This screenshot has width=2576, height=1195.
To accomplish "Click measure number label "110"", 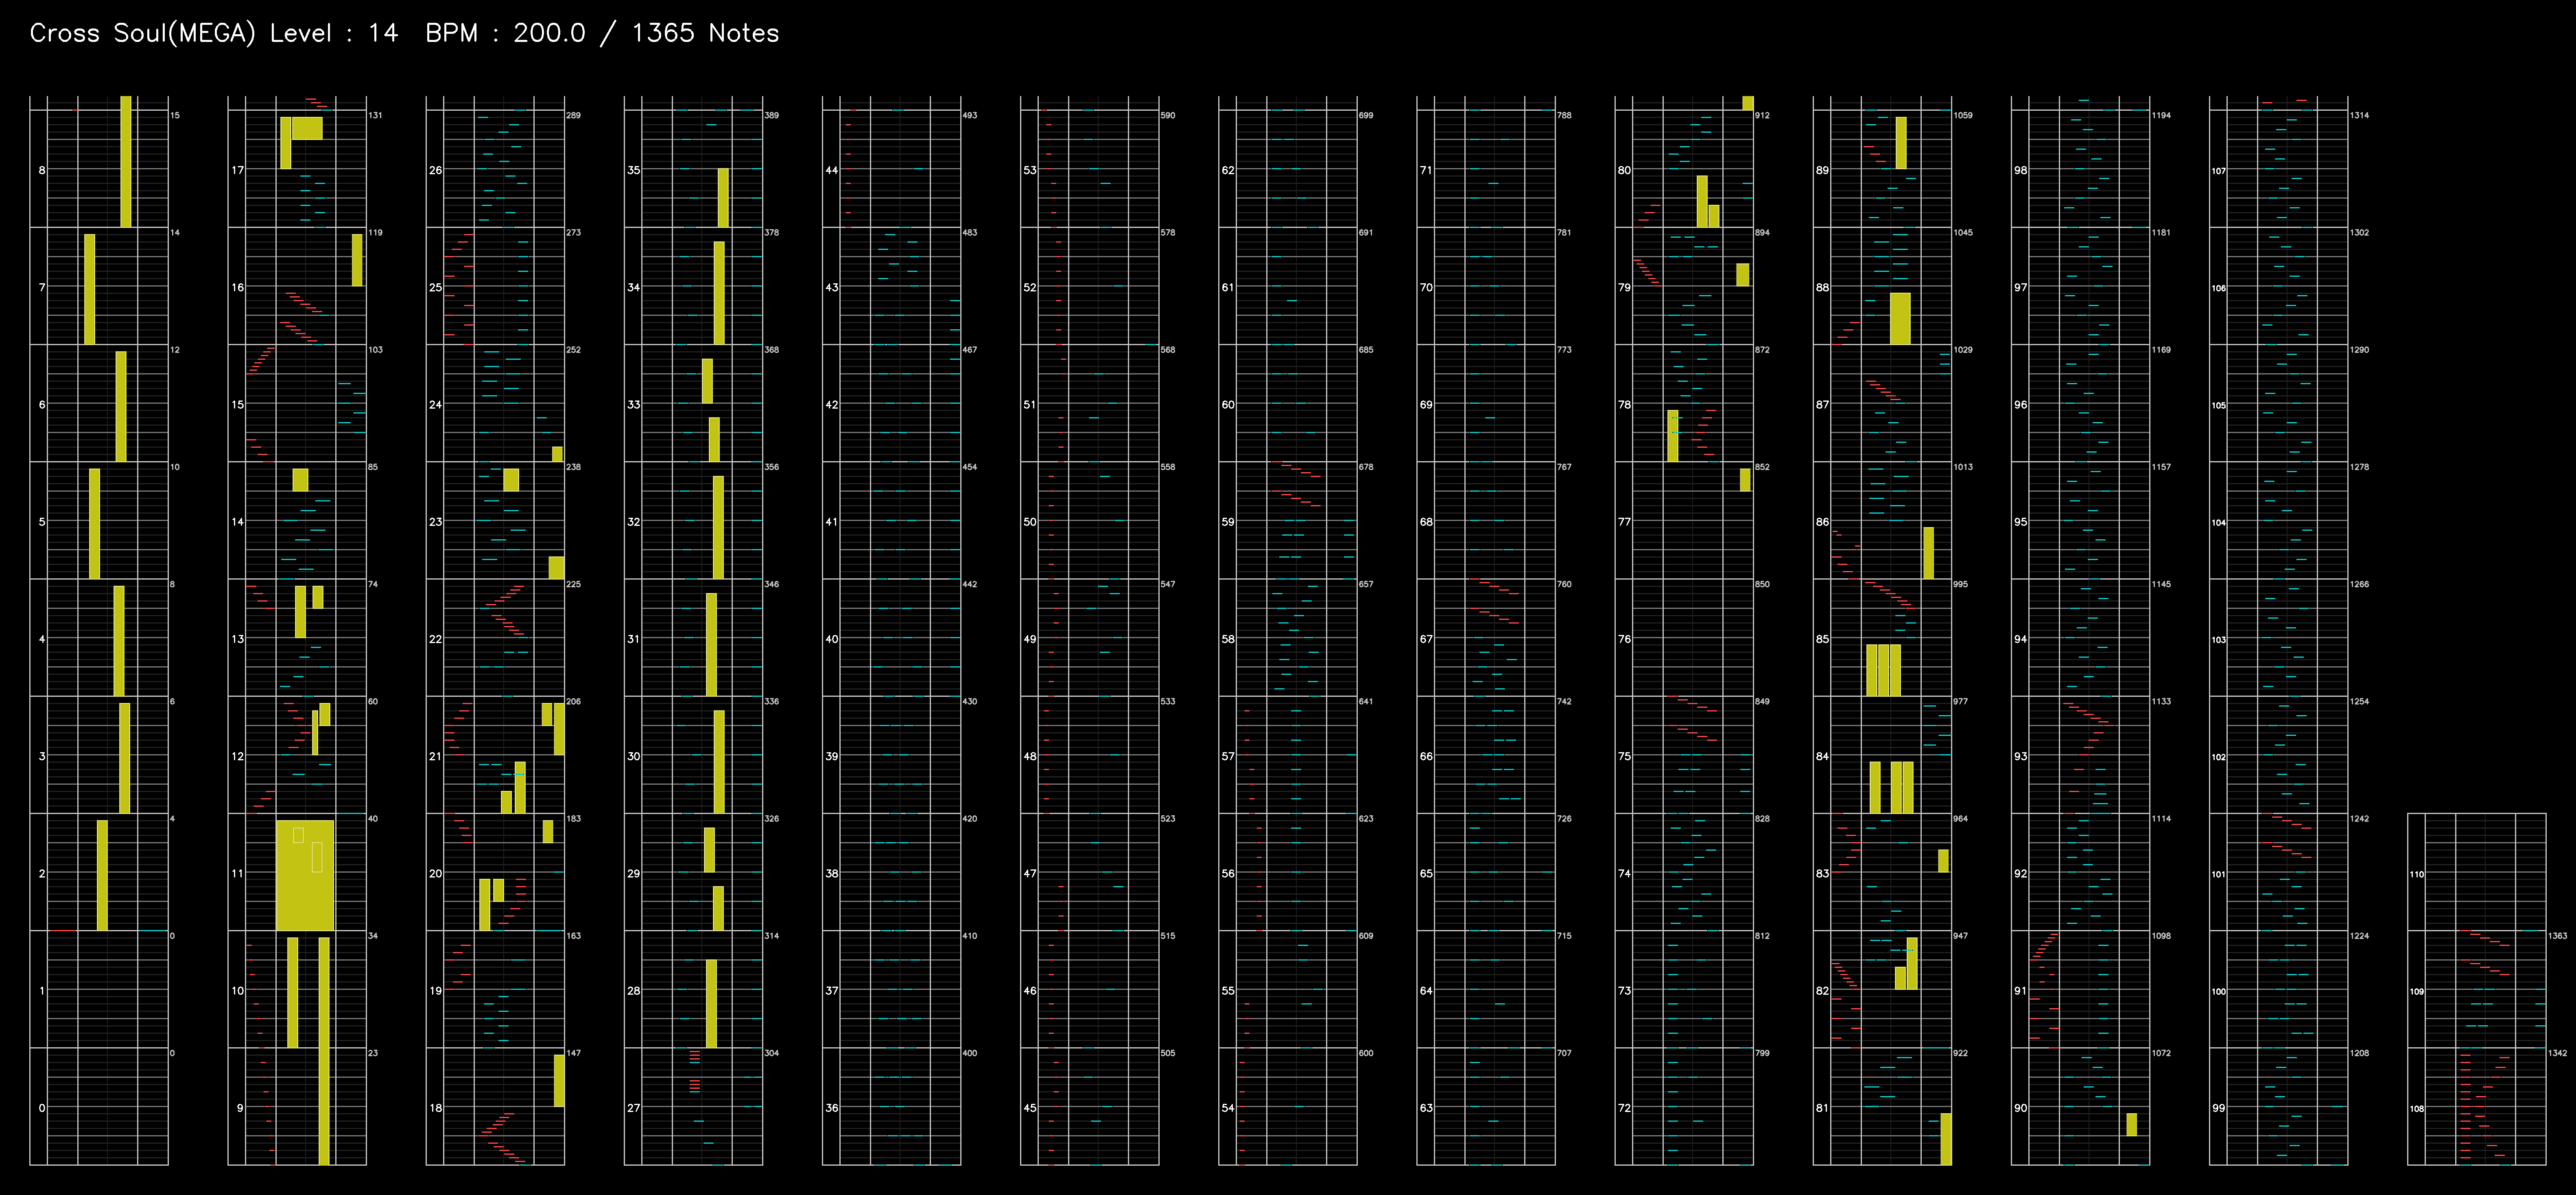I will click(2417, 874).
